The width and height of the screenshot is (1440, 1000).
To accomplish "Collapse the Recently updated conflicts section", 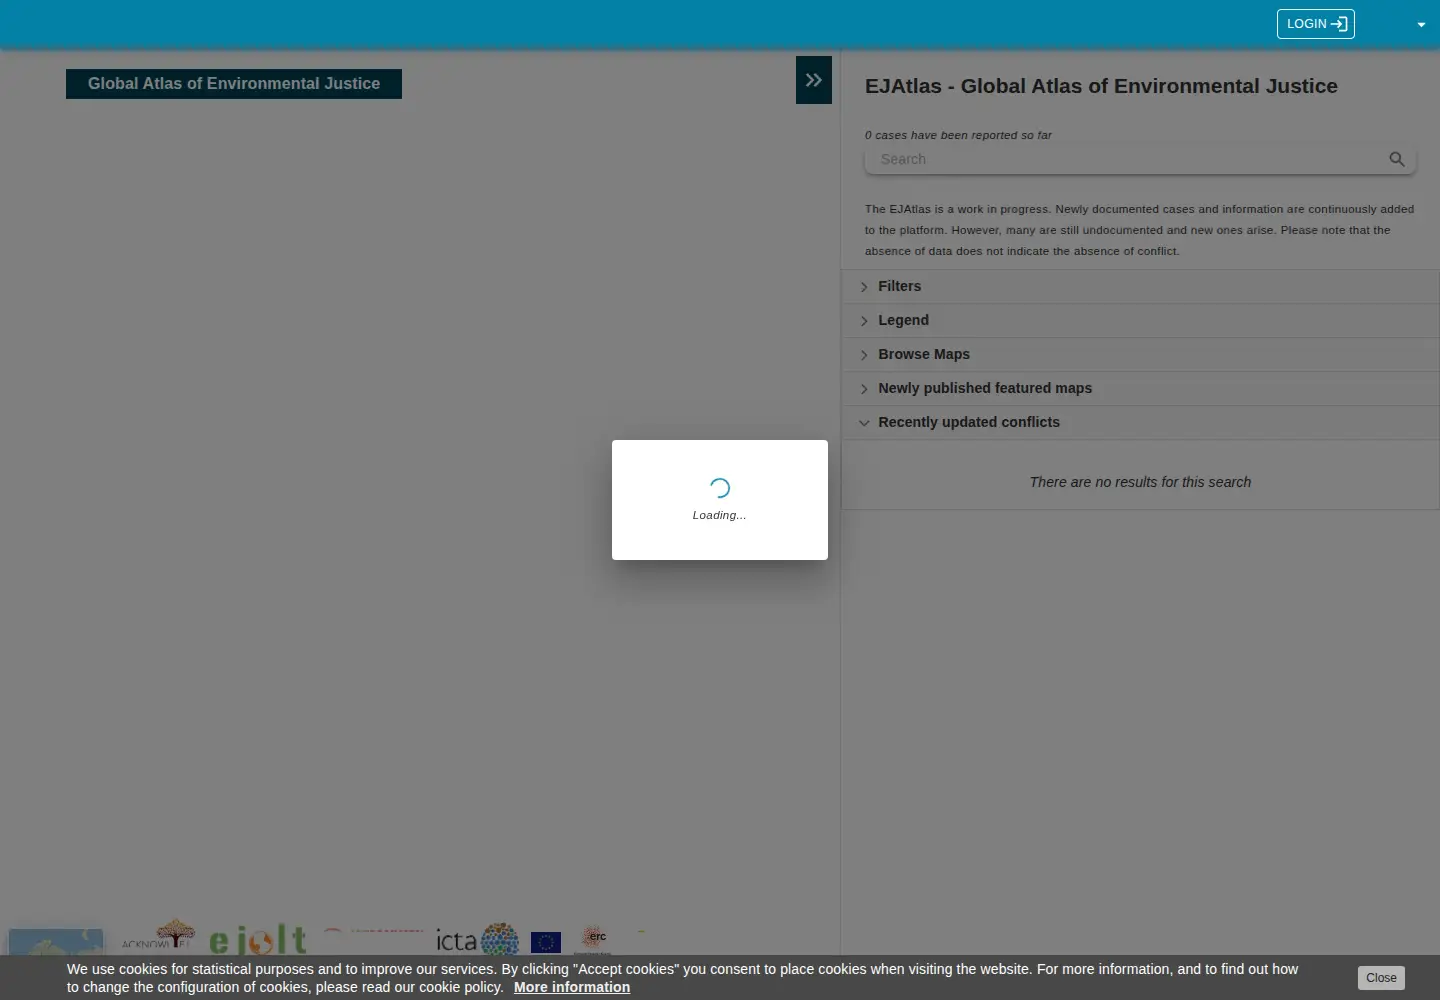I will click(x=1141, y=422).
